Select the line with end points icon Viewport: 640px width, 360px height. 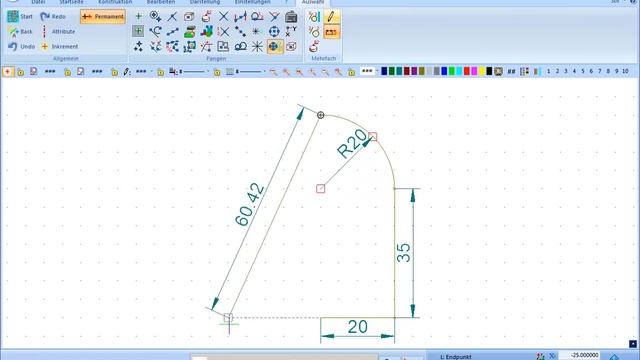[173, 31]
